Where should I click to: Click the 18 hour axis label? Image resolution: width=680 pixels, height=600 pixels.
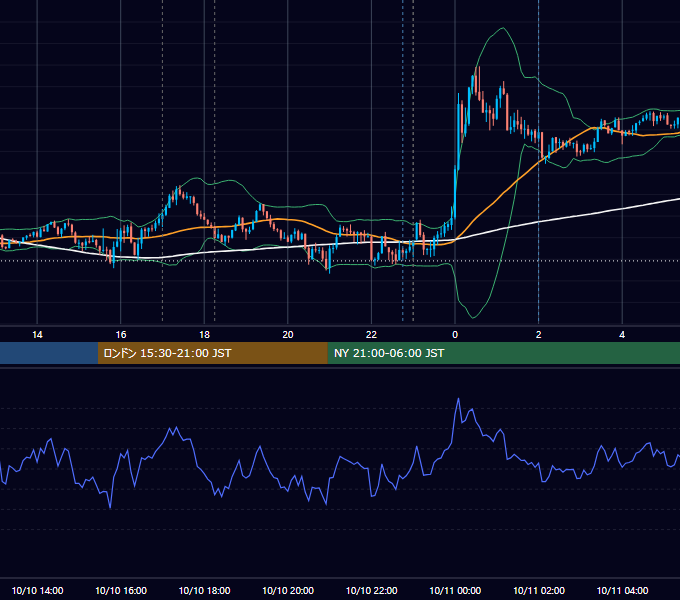tap(204, 335)
